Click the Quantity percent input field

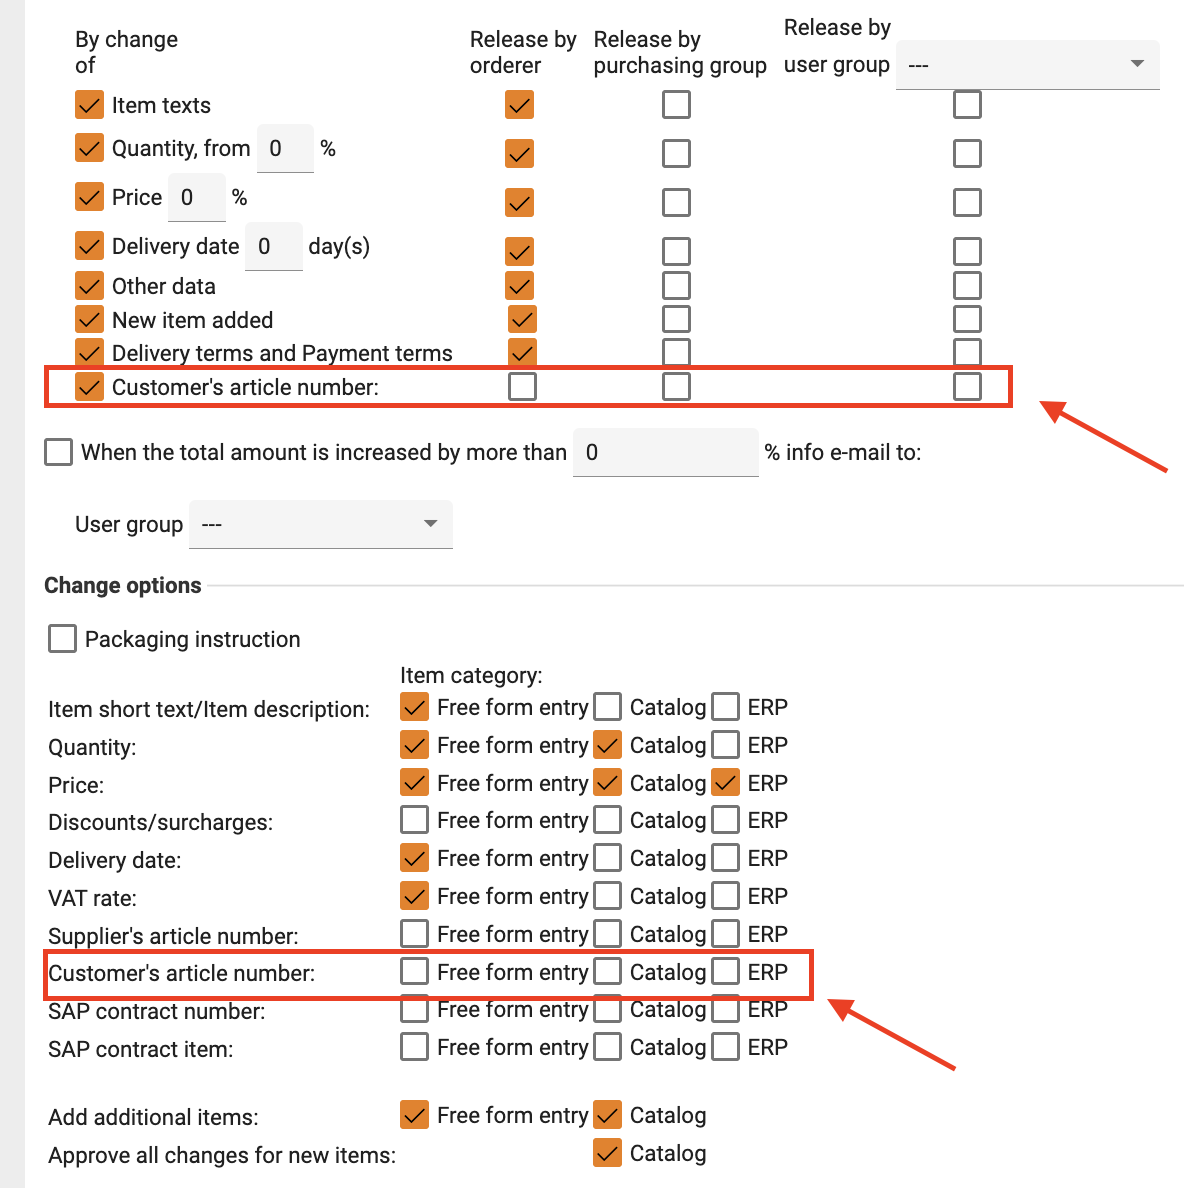[x=285, y=149]
